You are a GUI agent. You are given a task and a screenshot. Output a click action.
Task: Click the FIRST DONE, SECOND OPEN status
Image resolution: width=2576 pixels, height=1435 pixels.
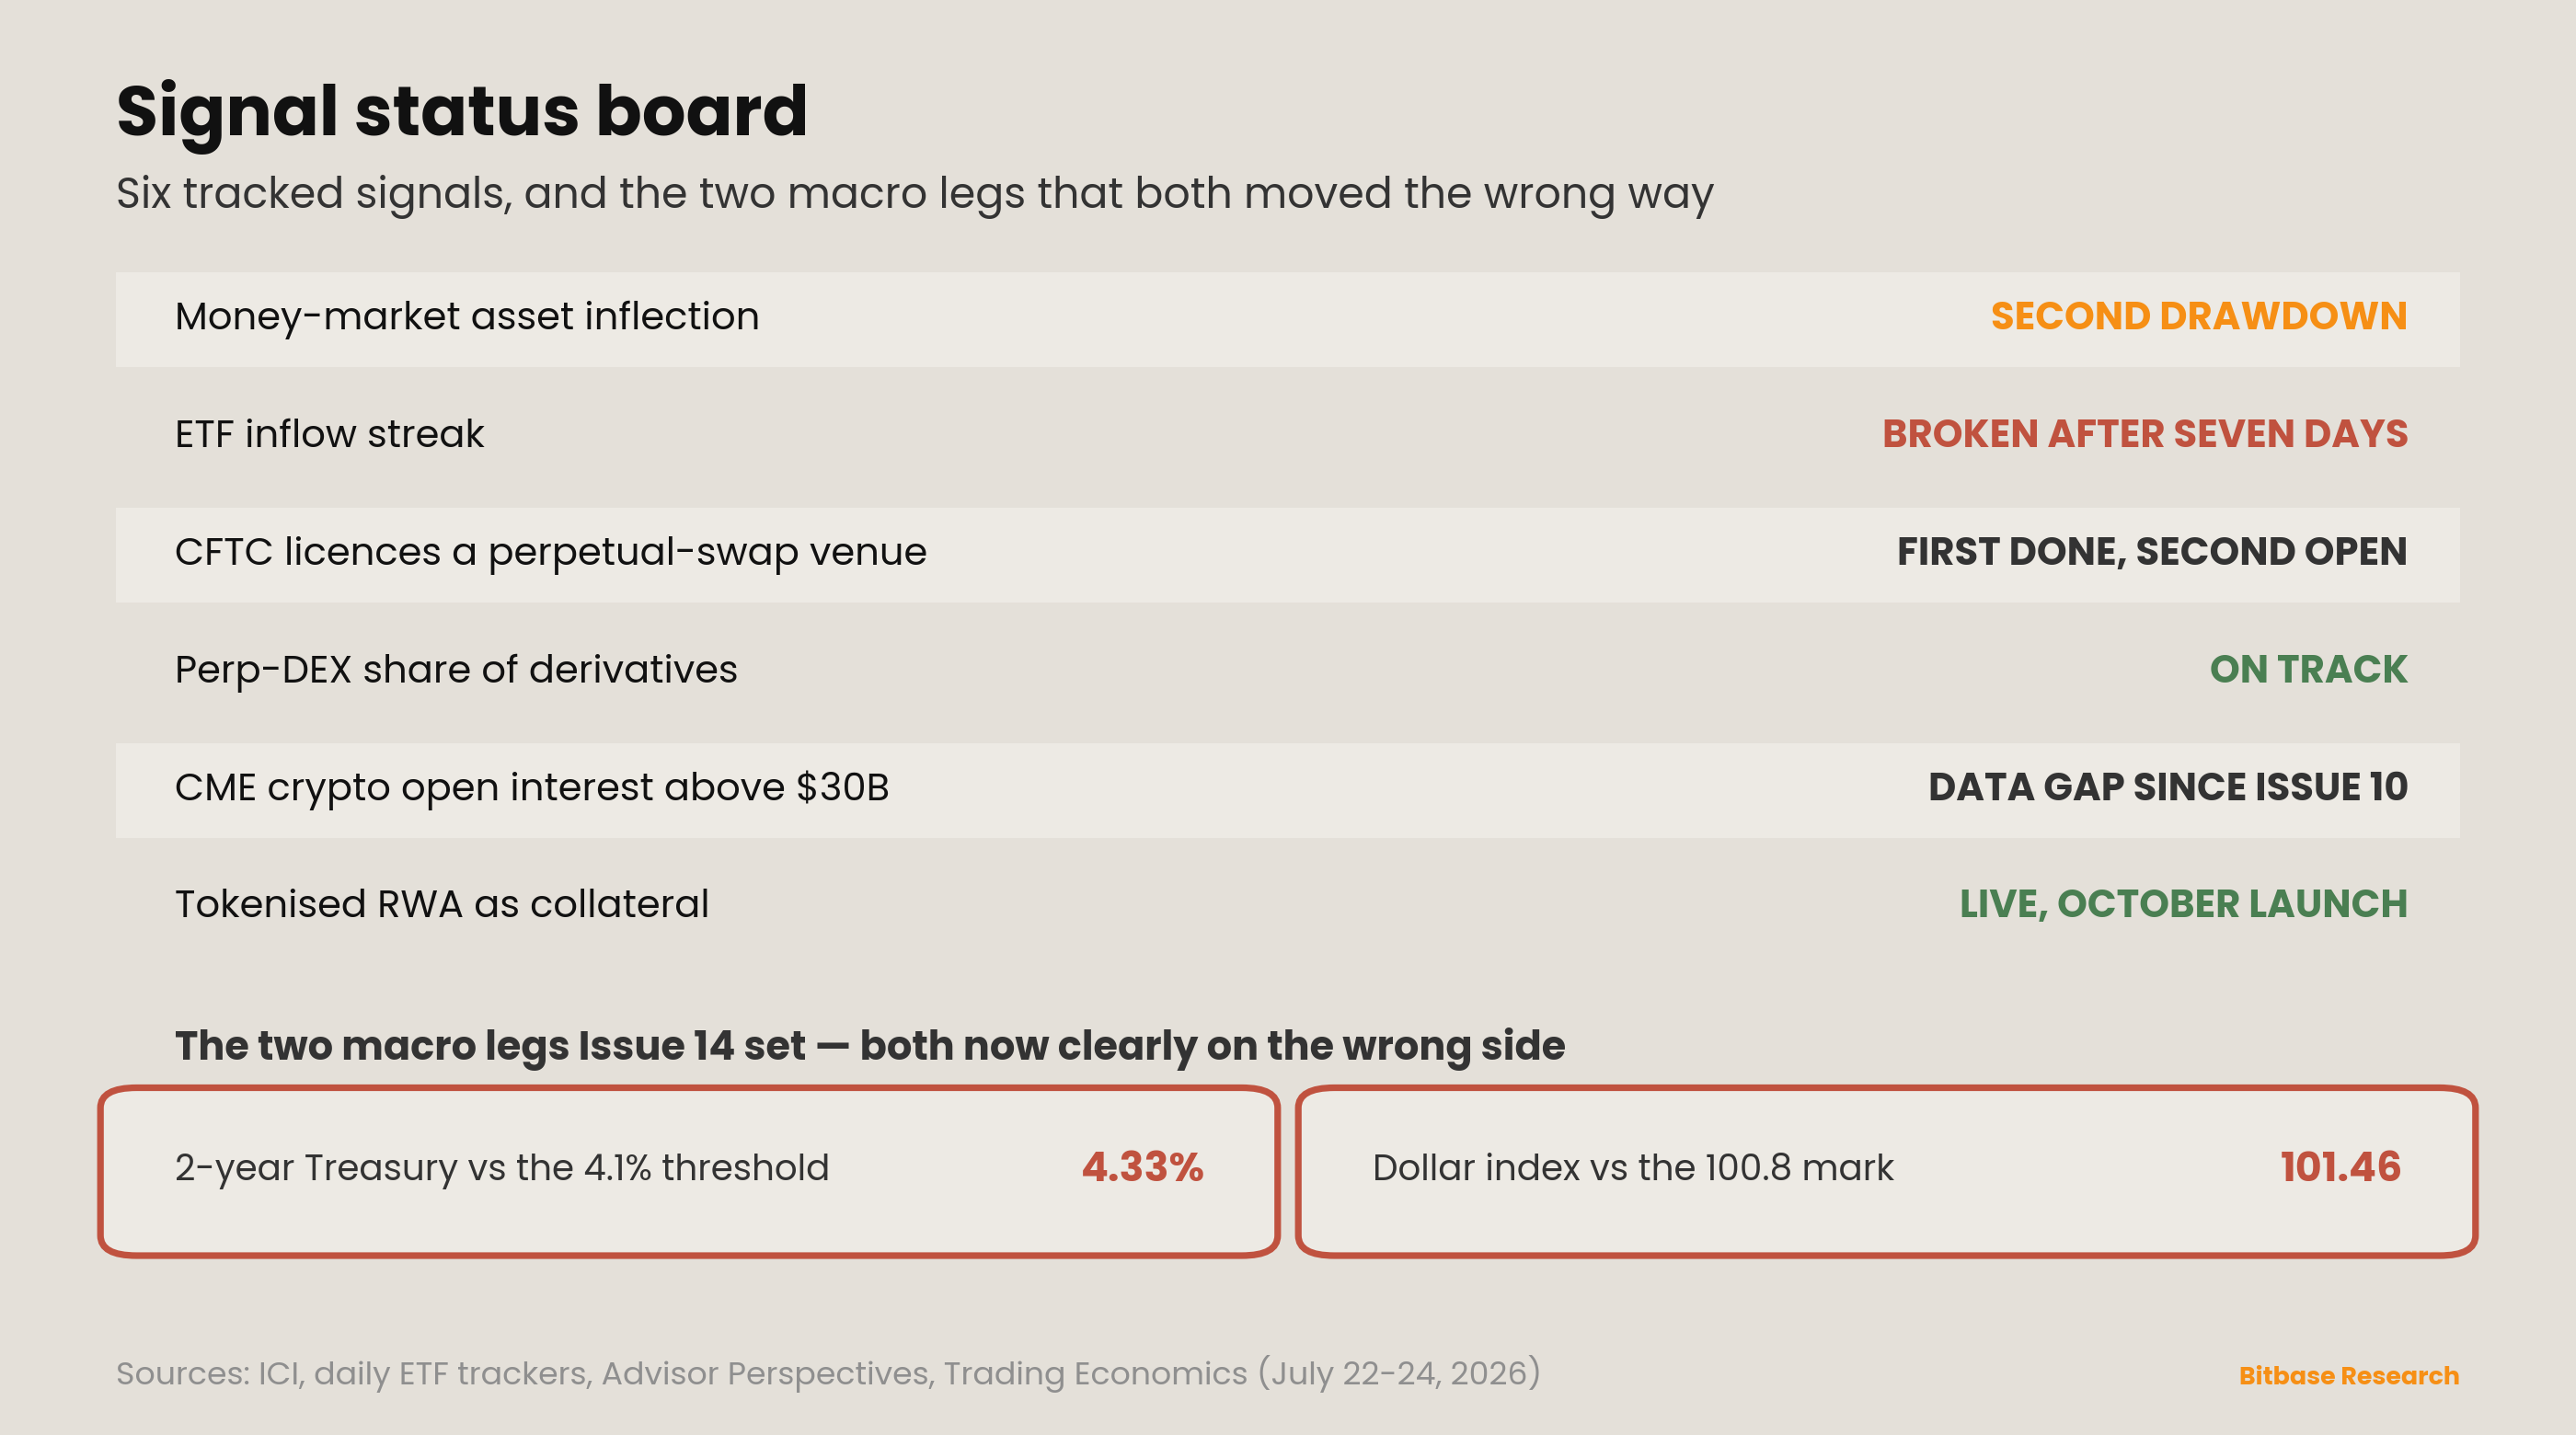[2151, 552]
